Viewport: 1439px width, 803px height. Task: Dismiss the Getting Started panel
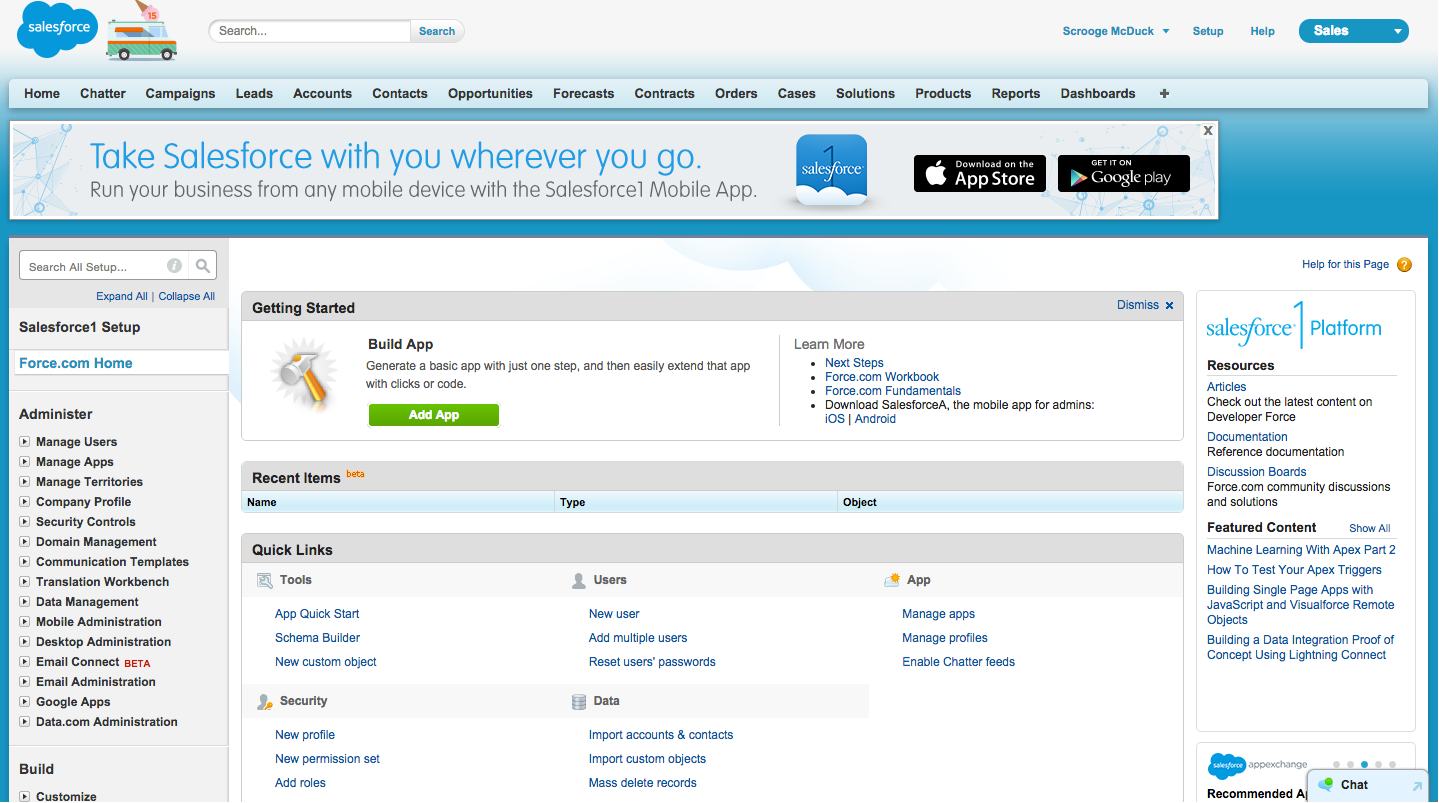pos(1145,305)
